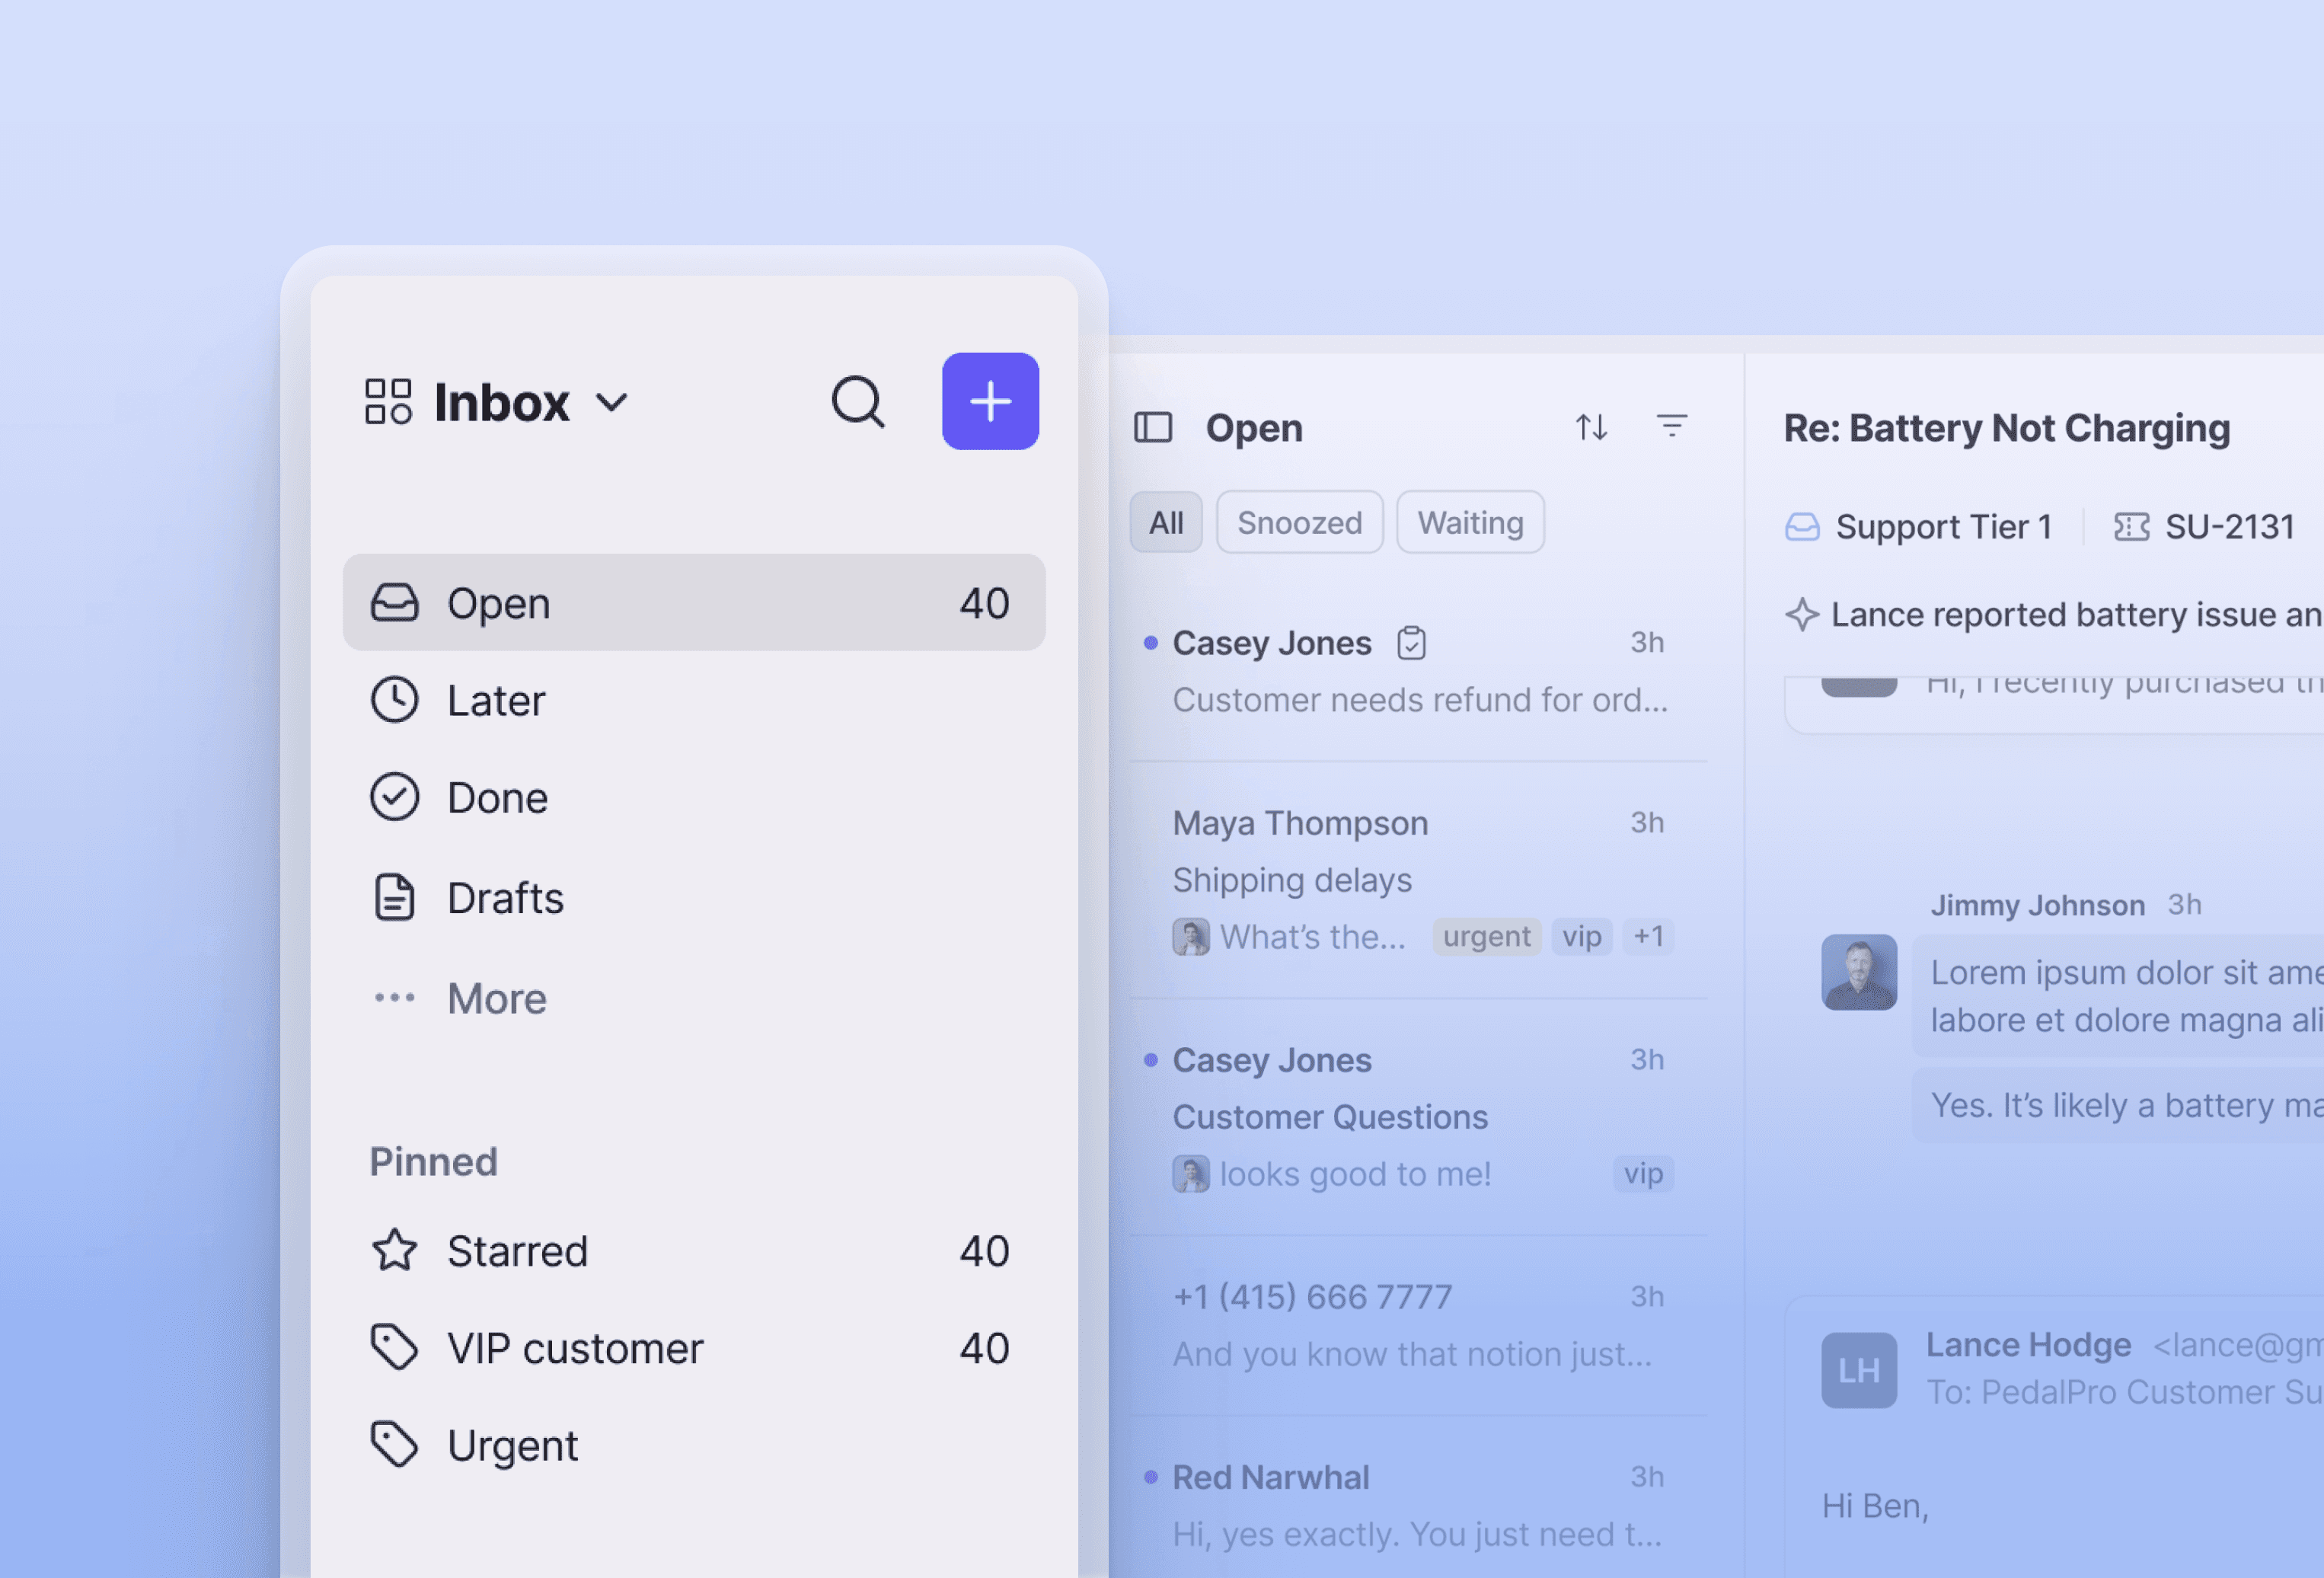This screenshot has height=1578, width=2324.
Task: Click the urgent tag on Maya Thompson
Action: (1486, 936)
